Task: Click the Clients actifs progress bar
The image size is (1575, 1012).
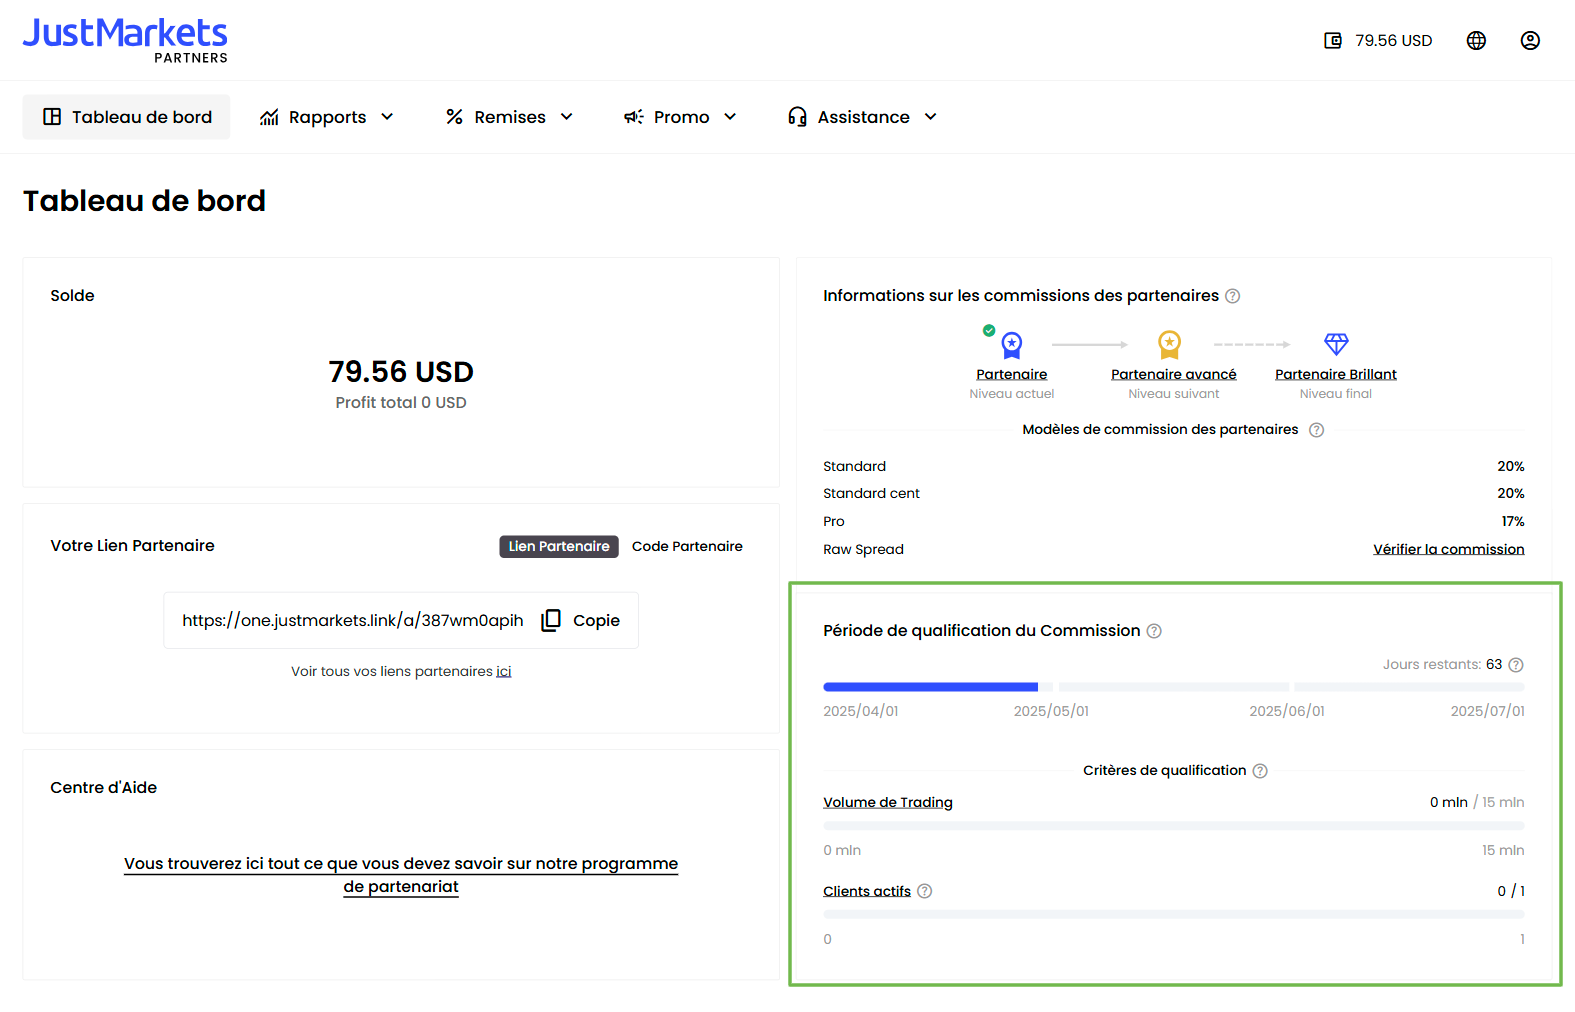Action: click(1174, 915)
